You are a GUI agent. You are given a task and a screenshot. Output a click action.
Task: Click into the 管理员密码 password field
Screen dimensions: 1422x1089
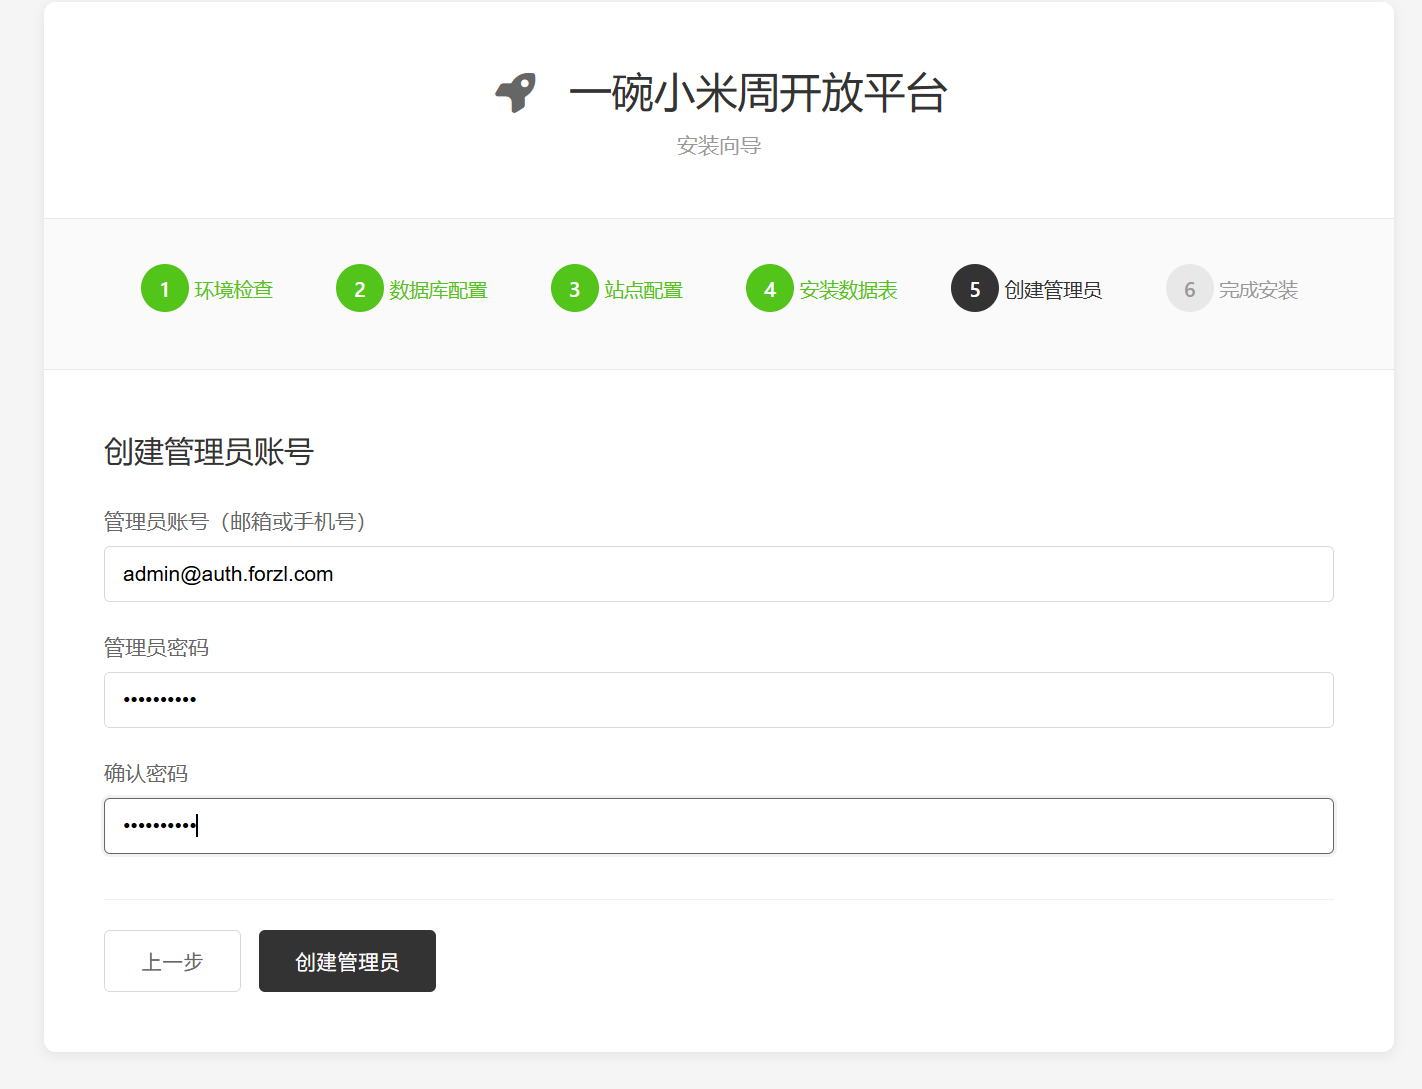718,700
